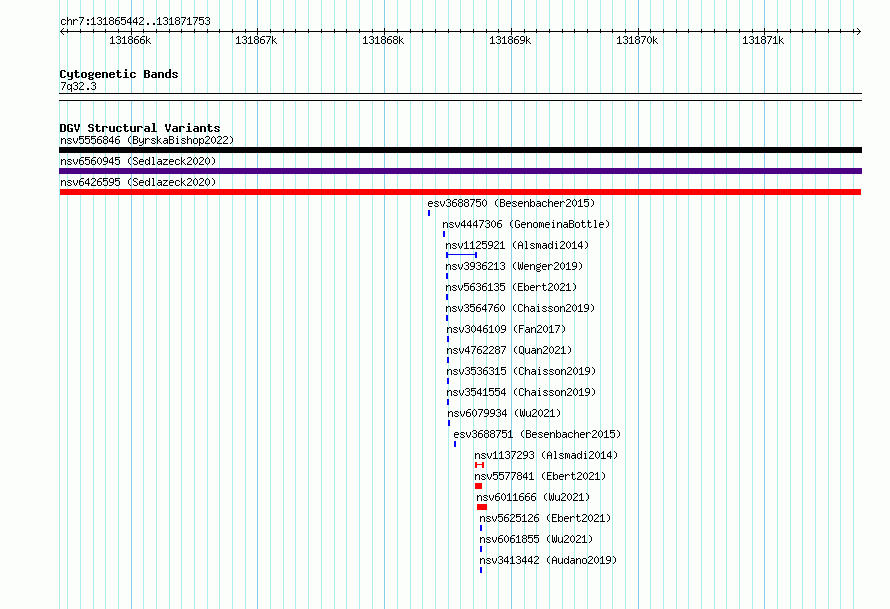Open variant nsv3936213 (Wenger2019)
This screenshot has height=609, width=890.
[x=514, y=266]
